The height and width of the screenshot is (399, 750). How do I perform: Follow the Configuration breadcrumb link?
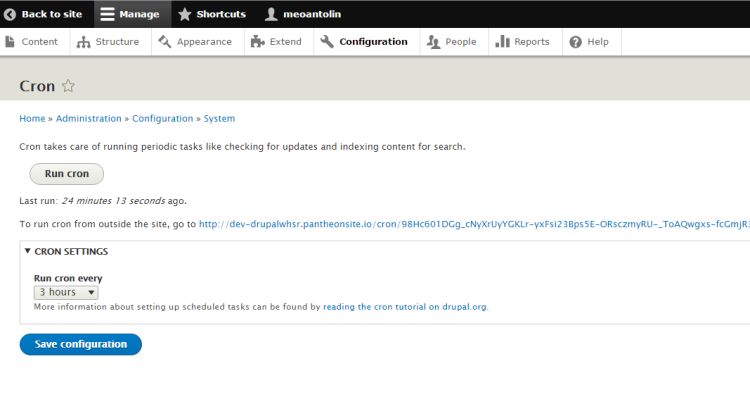tap(163, 119)
